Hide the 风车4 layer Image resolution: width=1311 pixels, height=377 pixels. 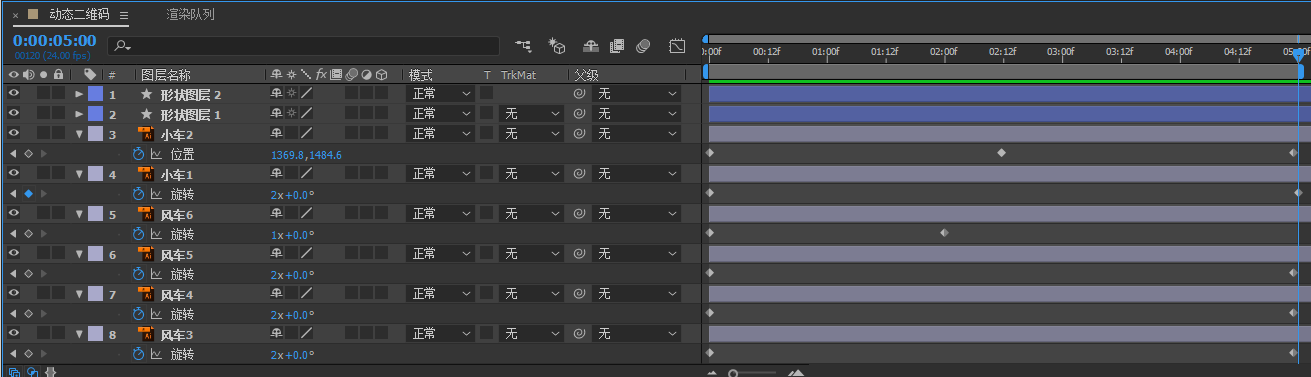tap(14, 294)
